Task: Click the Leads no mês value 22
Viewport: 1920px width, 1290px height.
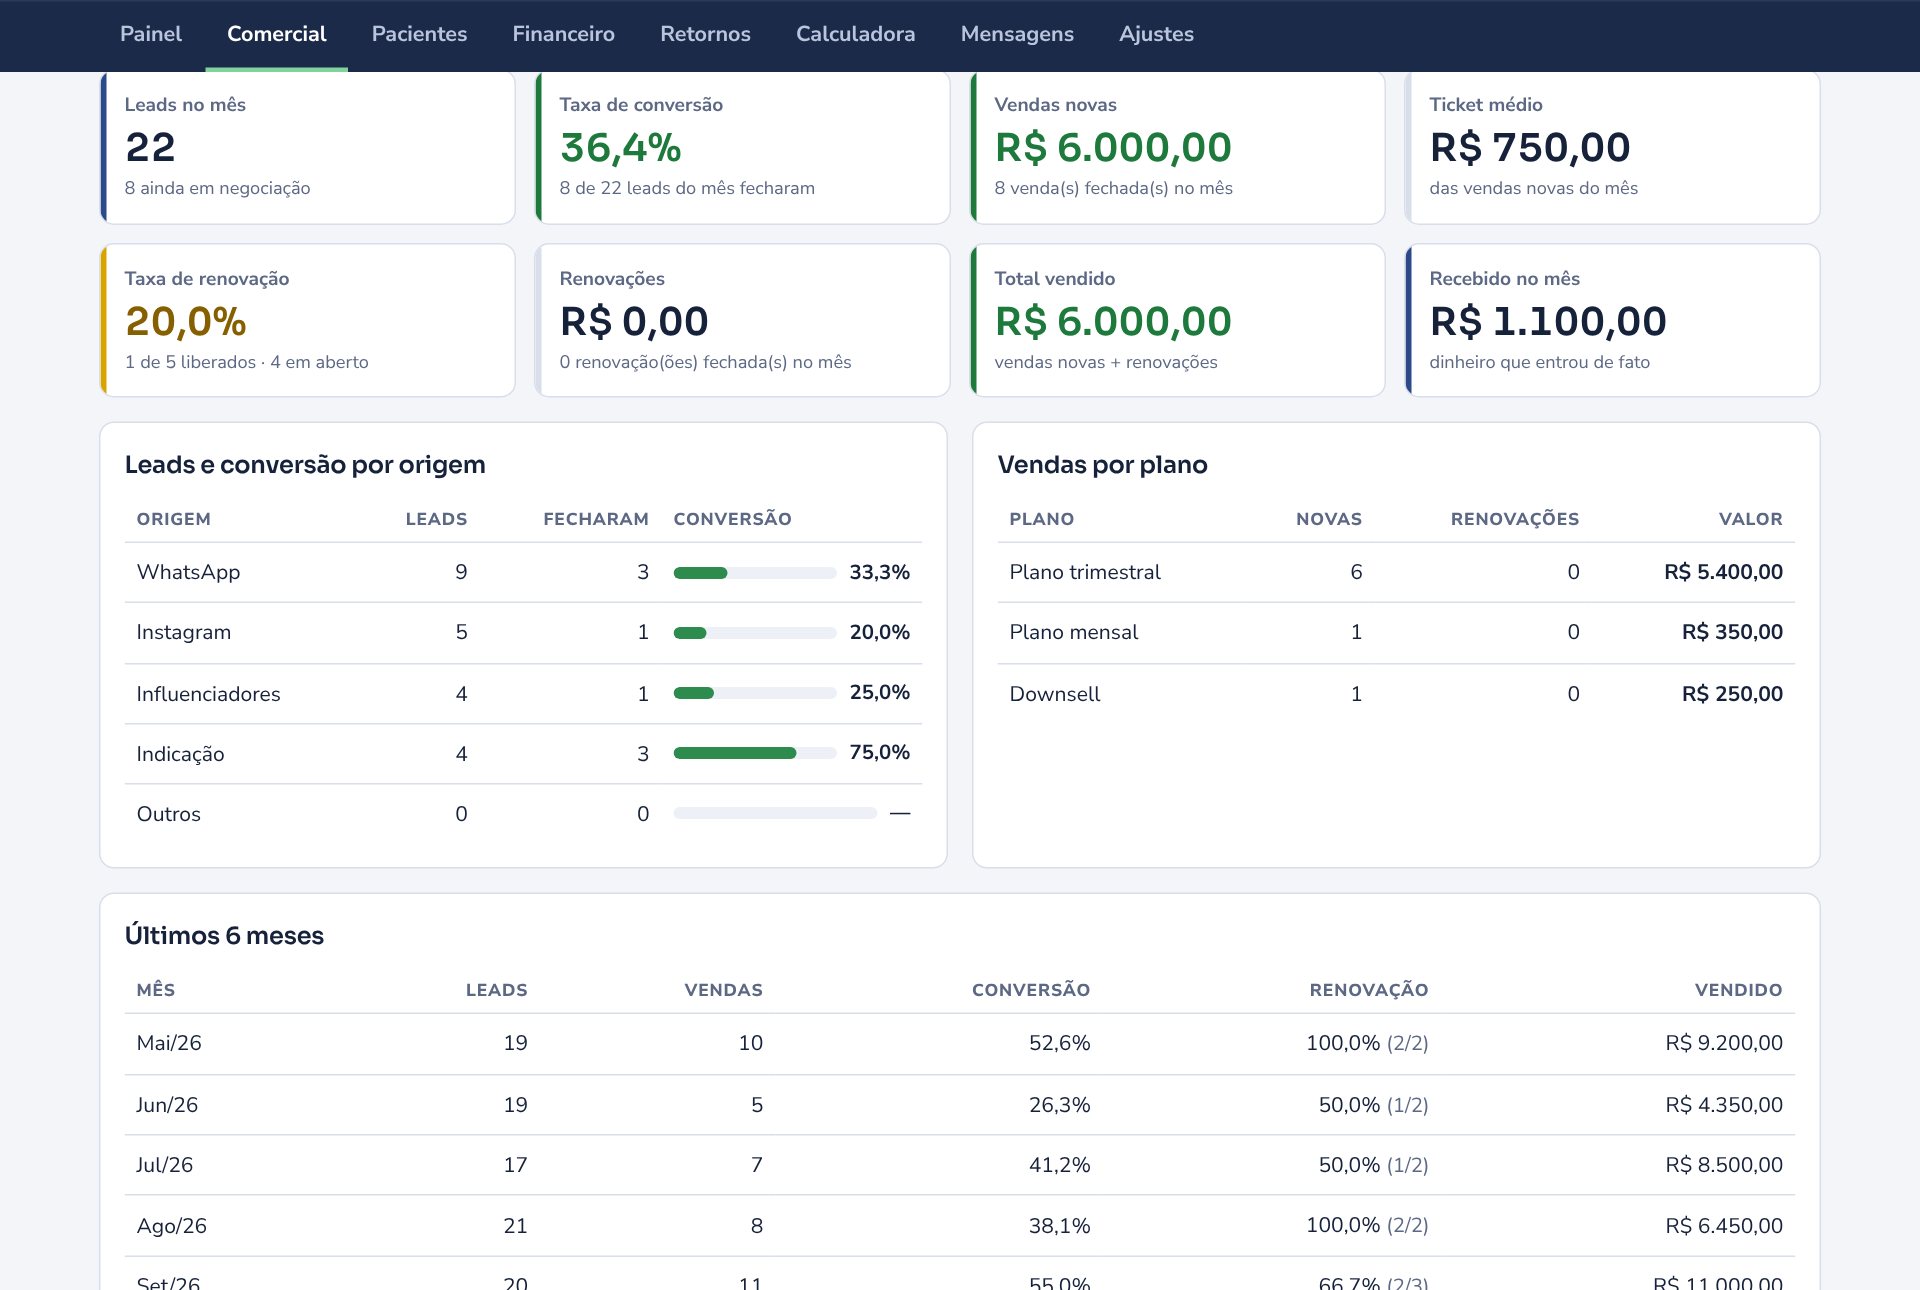Action: click(x=150, y=148)
